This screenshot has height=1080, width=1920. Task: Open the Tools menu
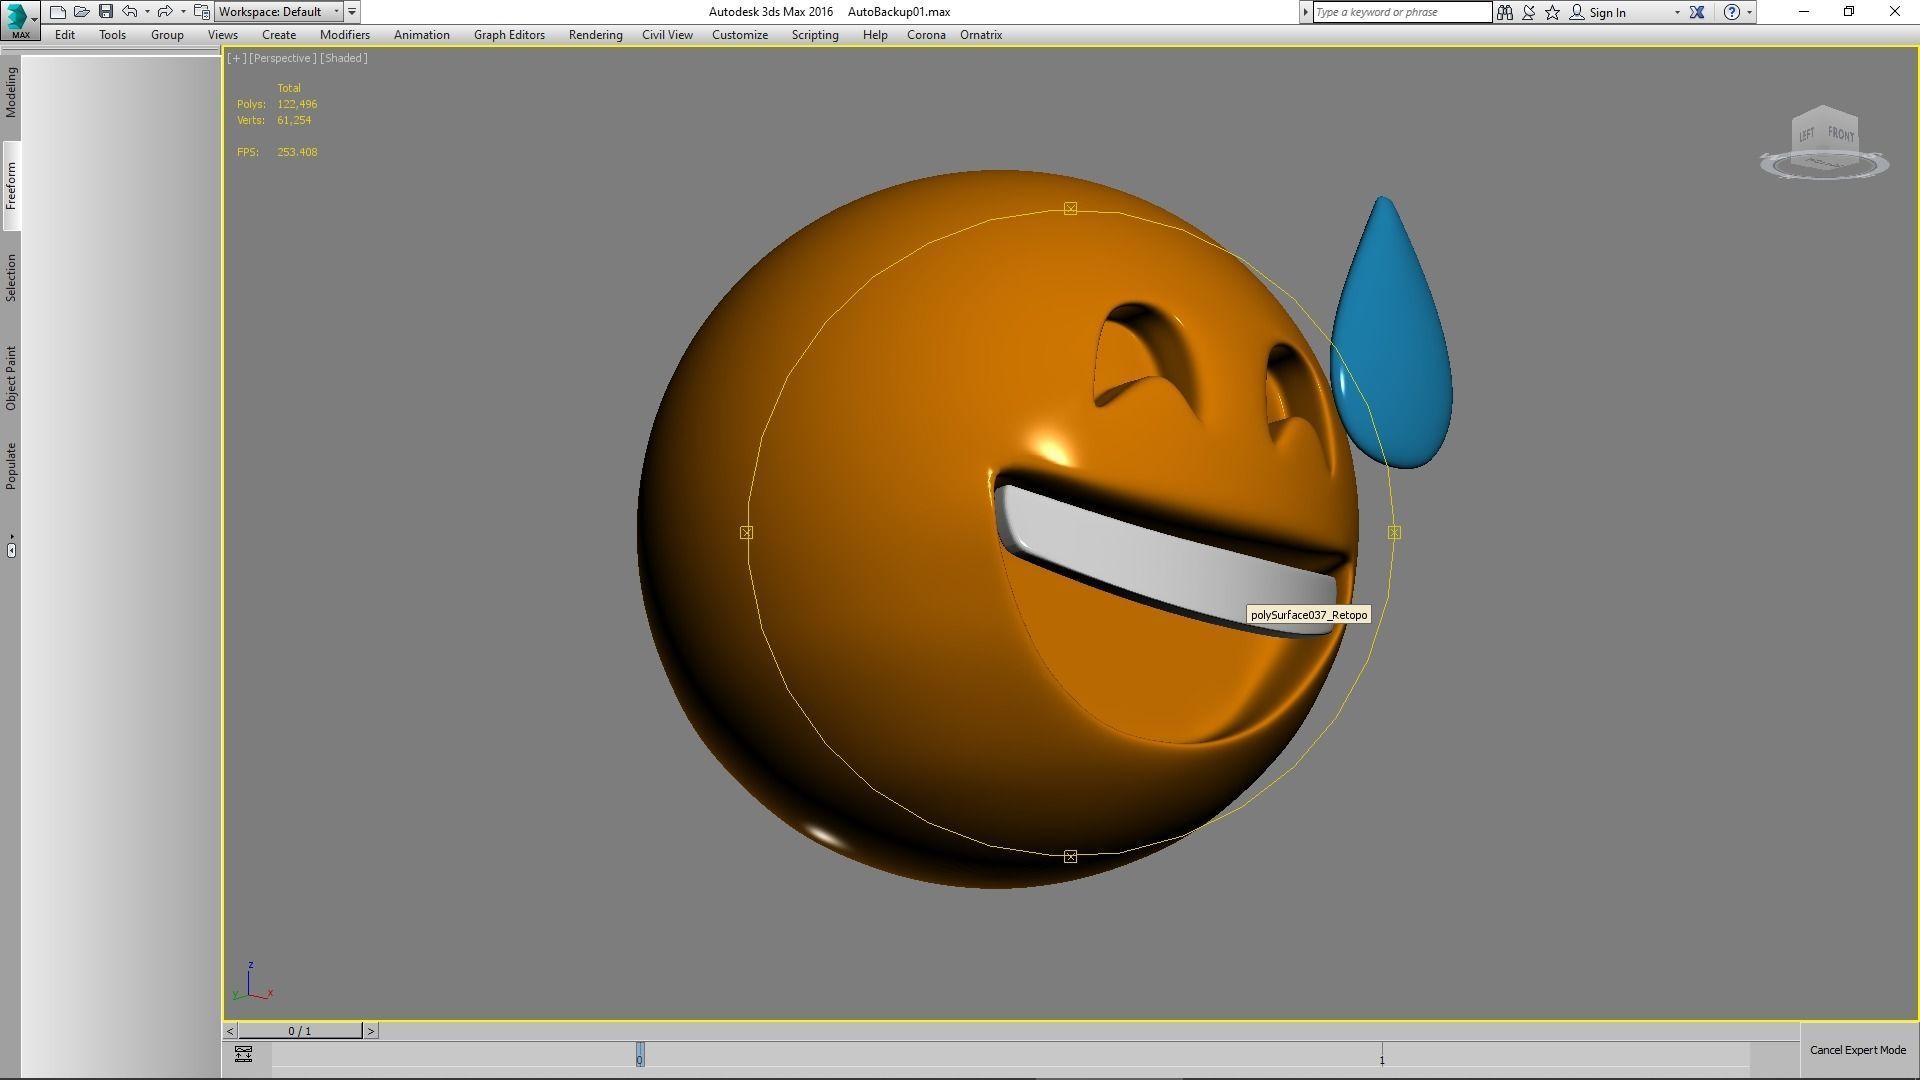point(112,35)
